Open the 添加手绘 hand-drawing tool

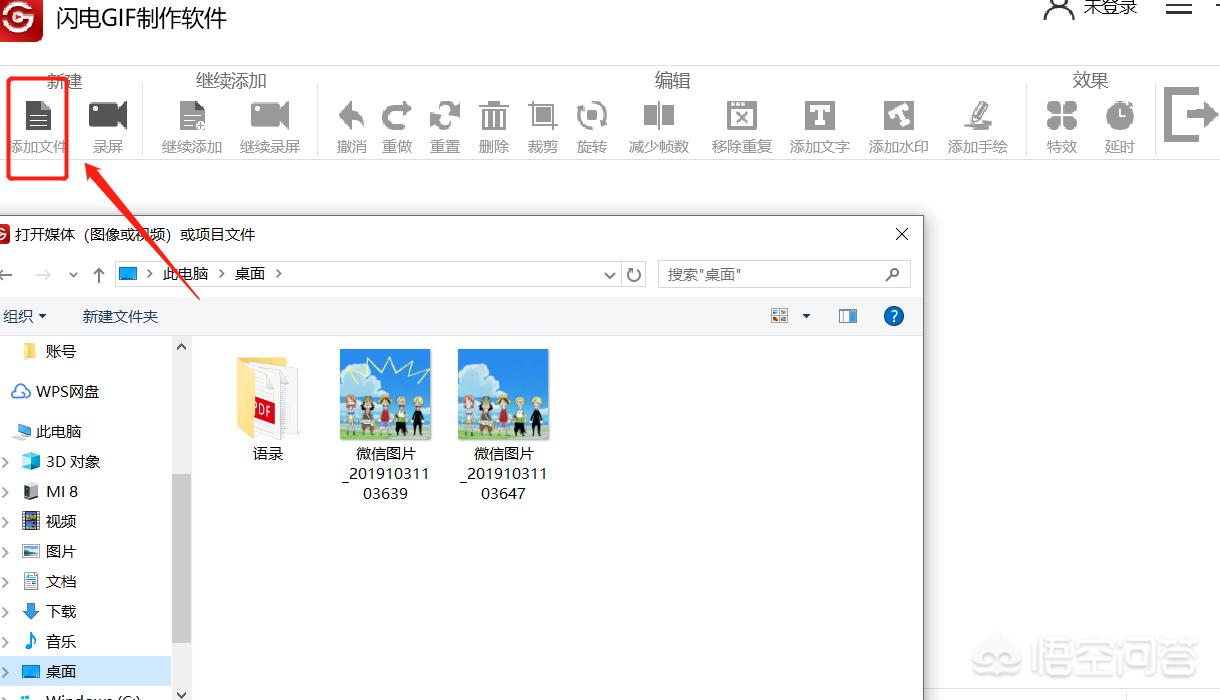tap(977, 117)
